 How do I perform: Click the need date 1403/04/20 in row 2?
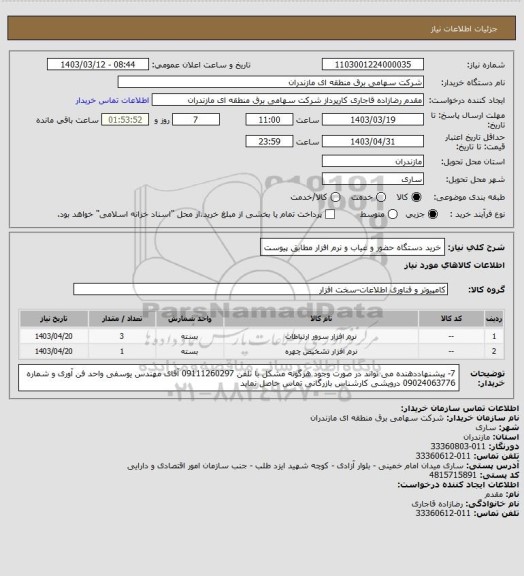pyautogui.click(x=54, y=352)
